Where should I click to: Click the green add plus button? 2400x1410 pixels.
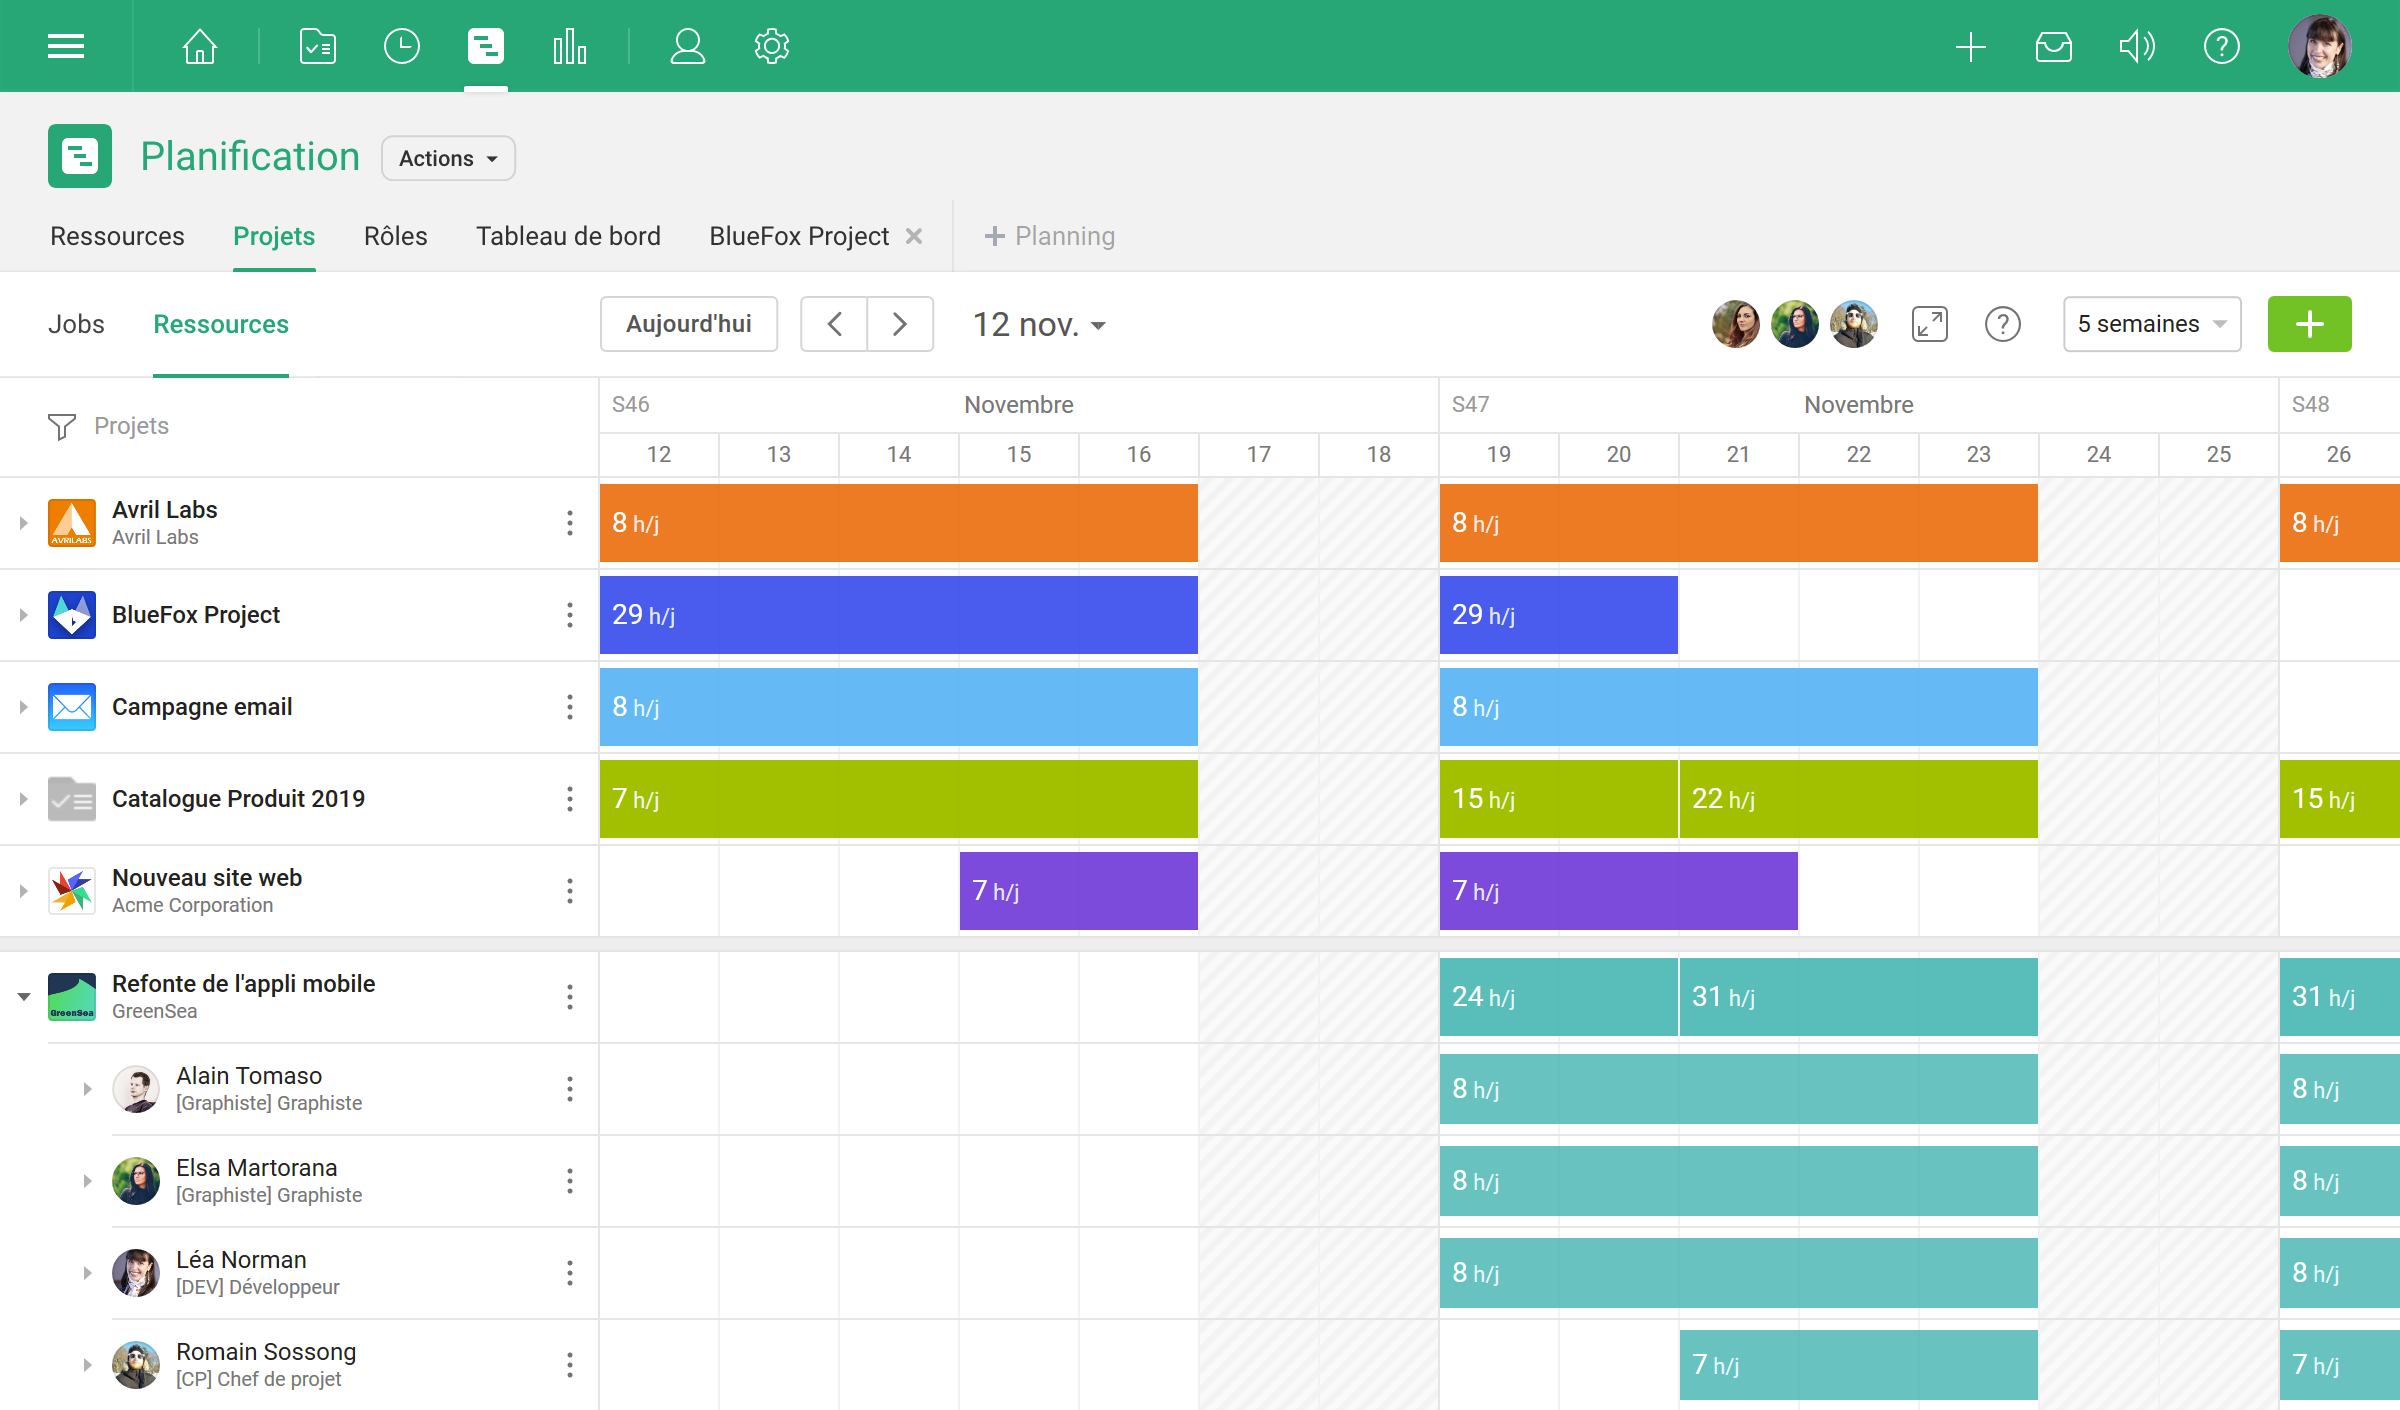tap(2310, 324)
